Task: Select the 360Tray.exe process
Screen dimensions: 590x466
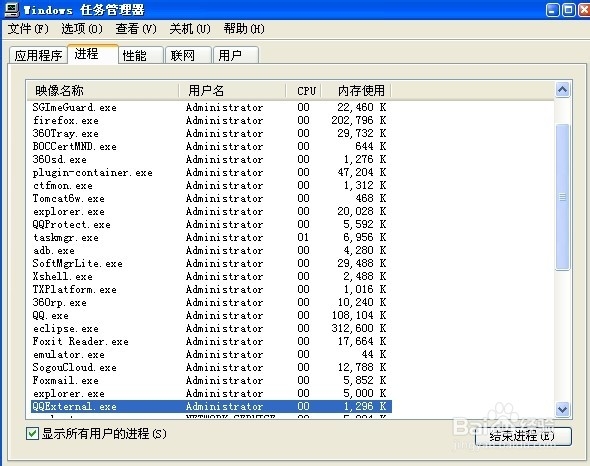Action: pyautogui.click(x=210, y=134)
